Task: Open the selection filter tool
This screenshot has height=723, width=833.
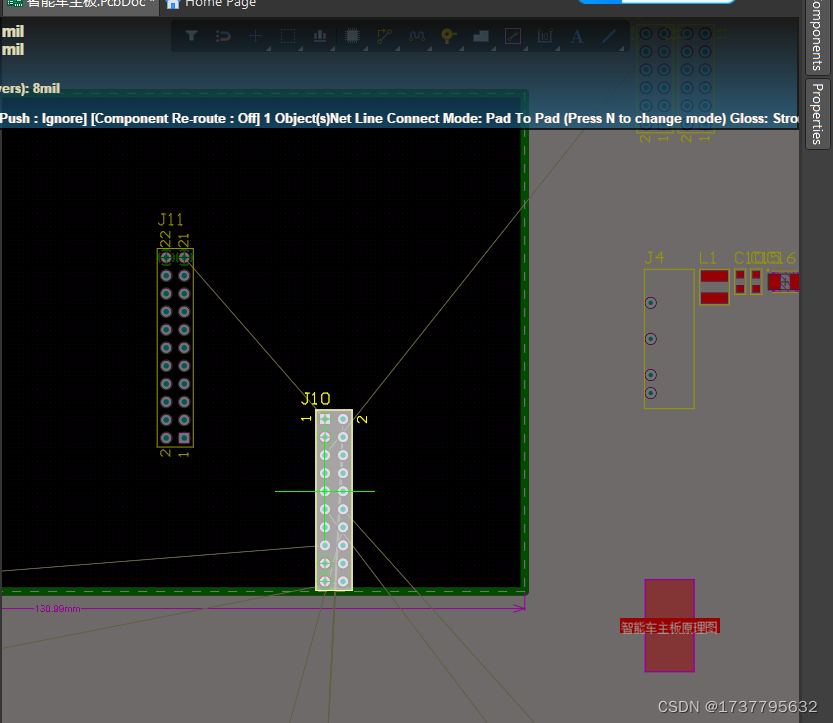Action: (x=191, y=36)
